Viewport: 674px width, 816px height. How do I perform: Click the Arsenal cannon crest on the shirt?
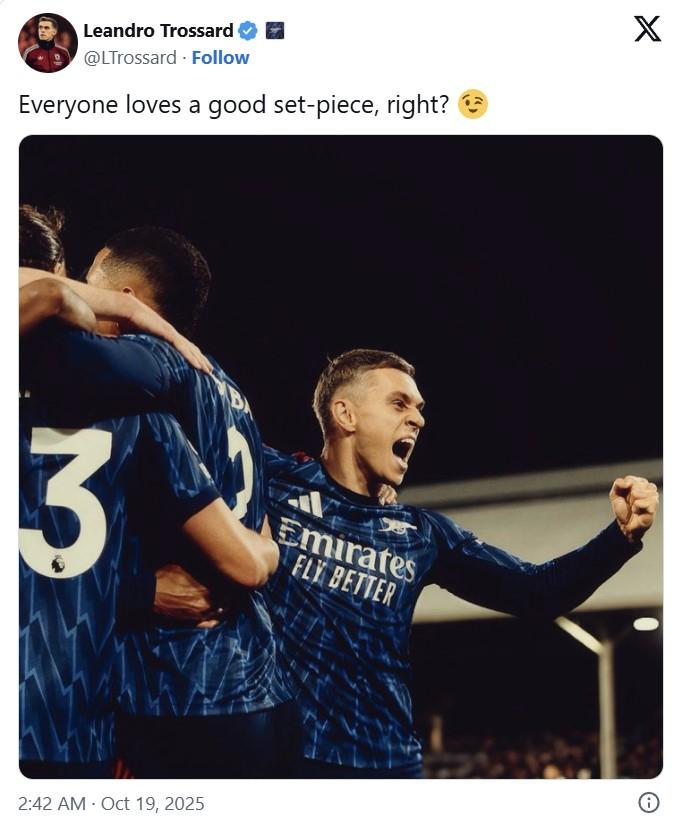pos(398,526)
